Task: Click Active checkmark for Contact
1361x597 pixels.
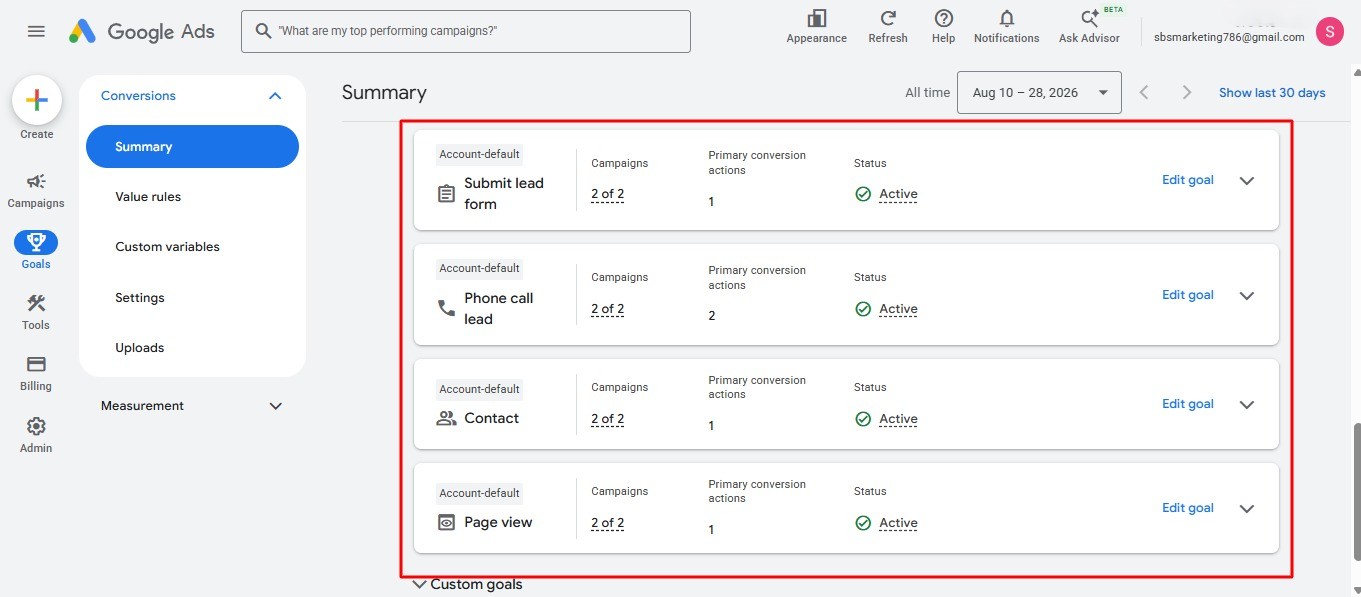Action: coord(863,419)
